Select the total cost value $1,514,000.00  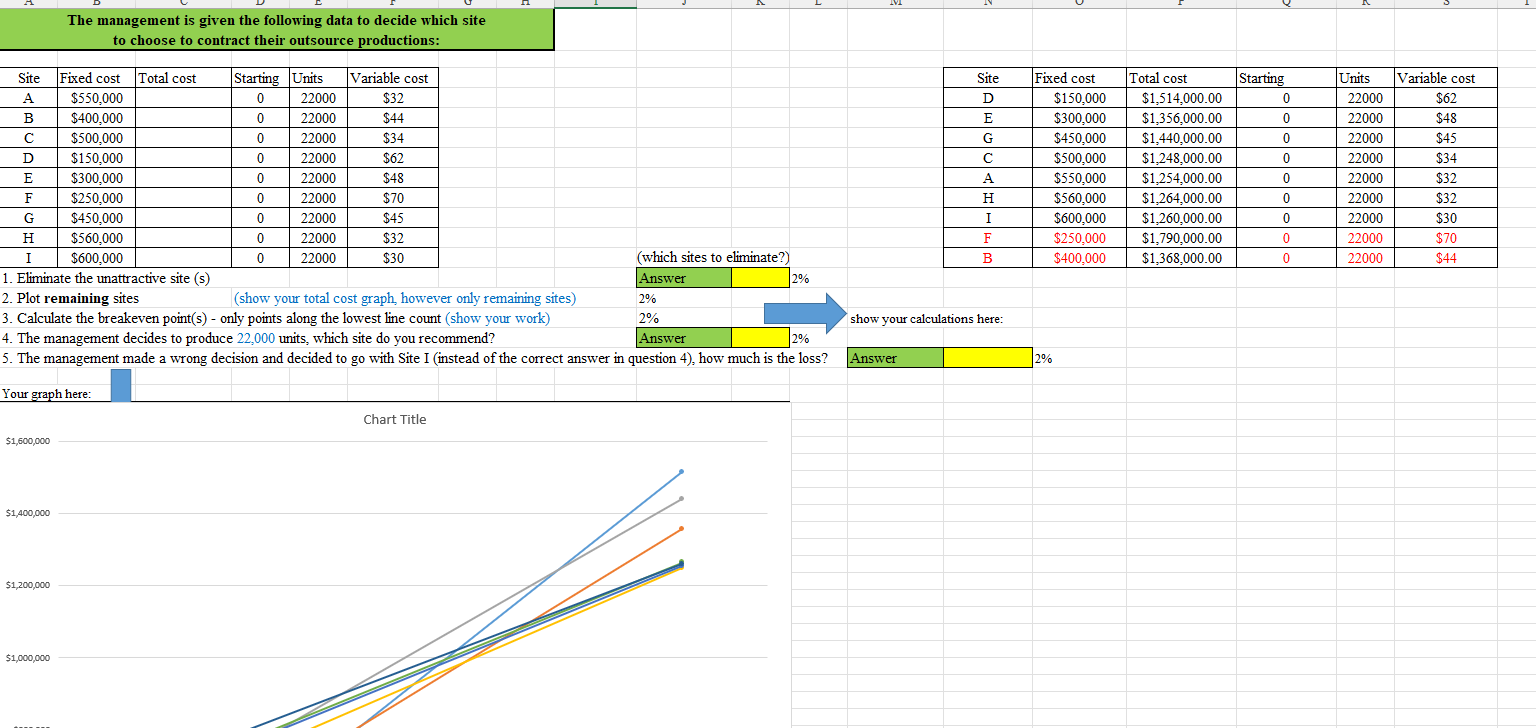[1181, 98]
